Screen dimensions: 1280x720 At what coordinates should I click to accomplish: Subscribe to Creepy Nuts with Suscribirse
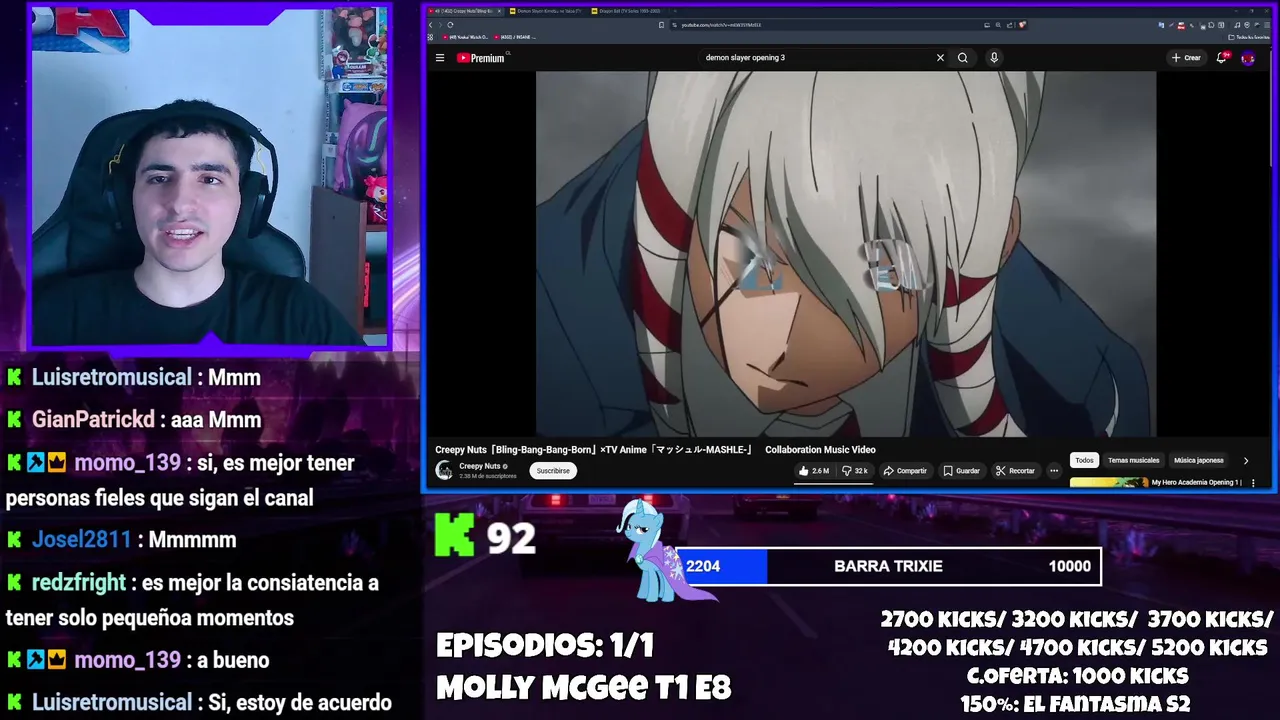pos(553,471)
